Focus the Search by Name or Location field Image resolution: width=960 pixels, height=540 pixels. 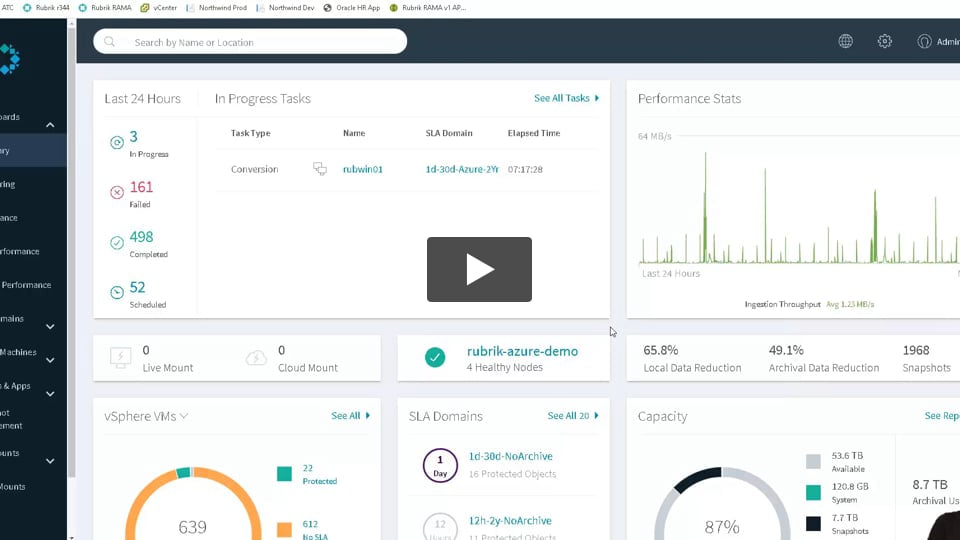tap(250, 42)
